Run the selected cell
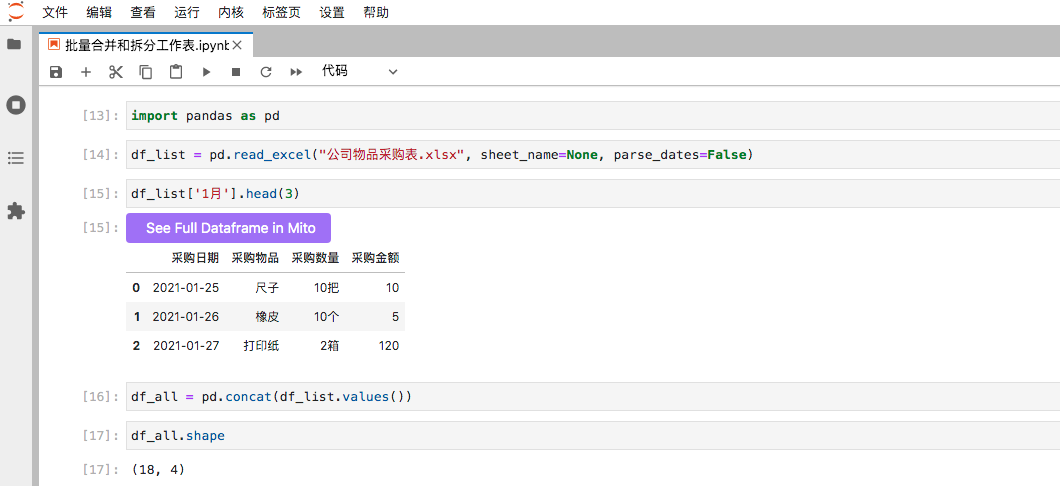 pyautogui.click(x=206, y=72)
